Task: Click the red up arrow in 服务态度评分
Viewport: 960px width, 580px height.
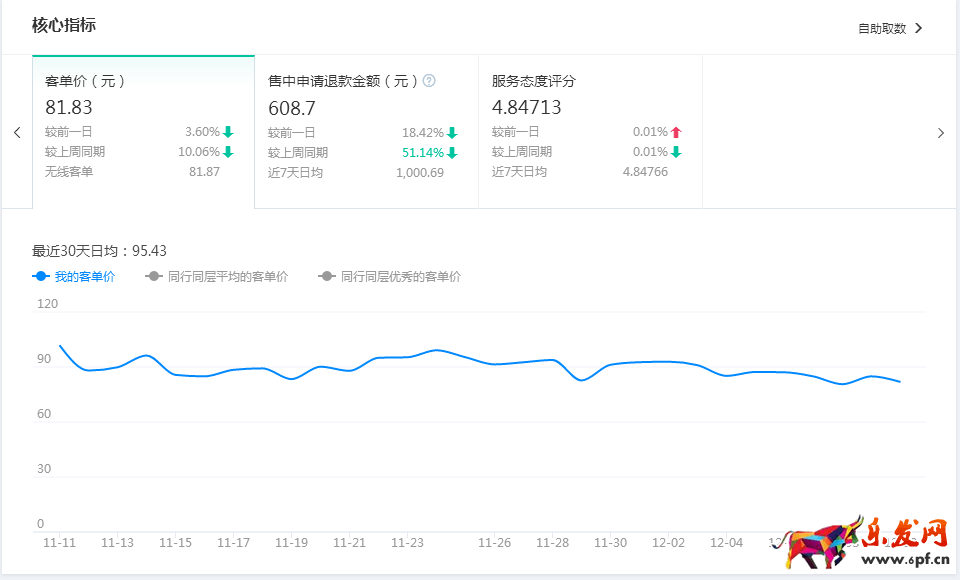Action: (676, 132)
